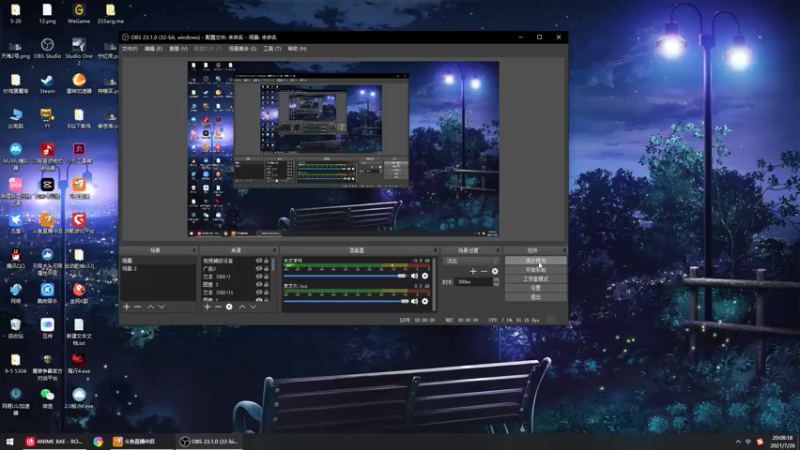Mute the first mixer channel speaker
Screen dimensions: 800x450
point(414,276)
